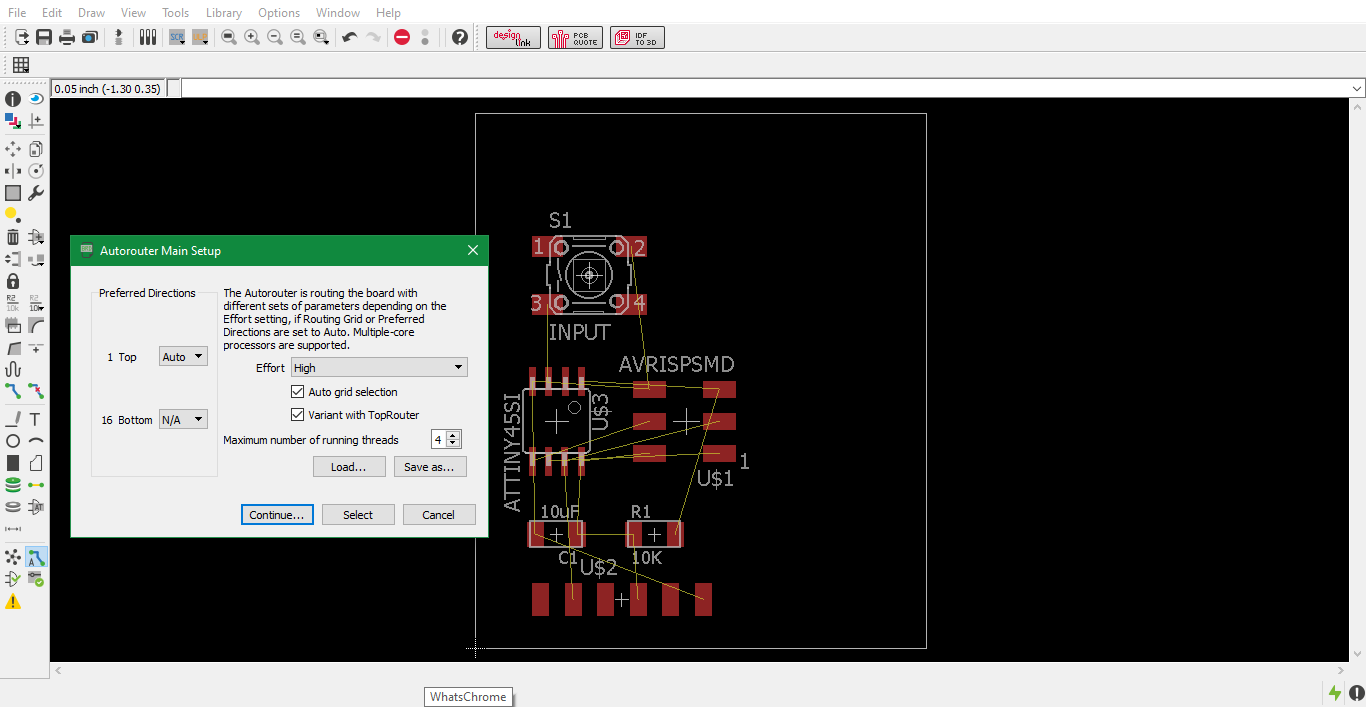Open the 1 Top direction dropdown
The height and width of the screenshot is (707, 1366).
184,356
